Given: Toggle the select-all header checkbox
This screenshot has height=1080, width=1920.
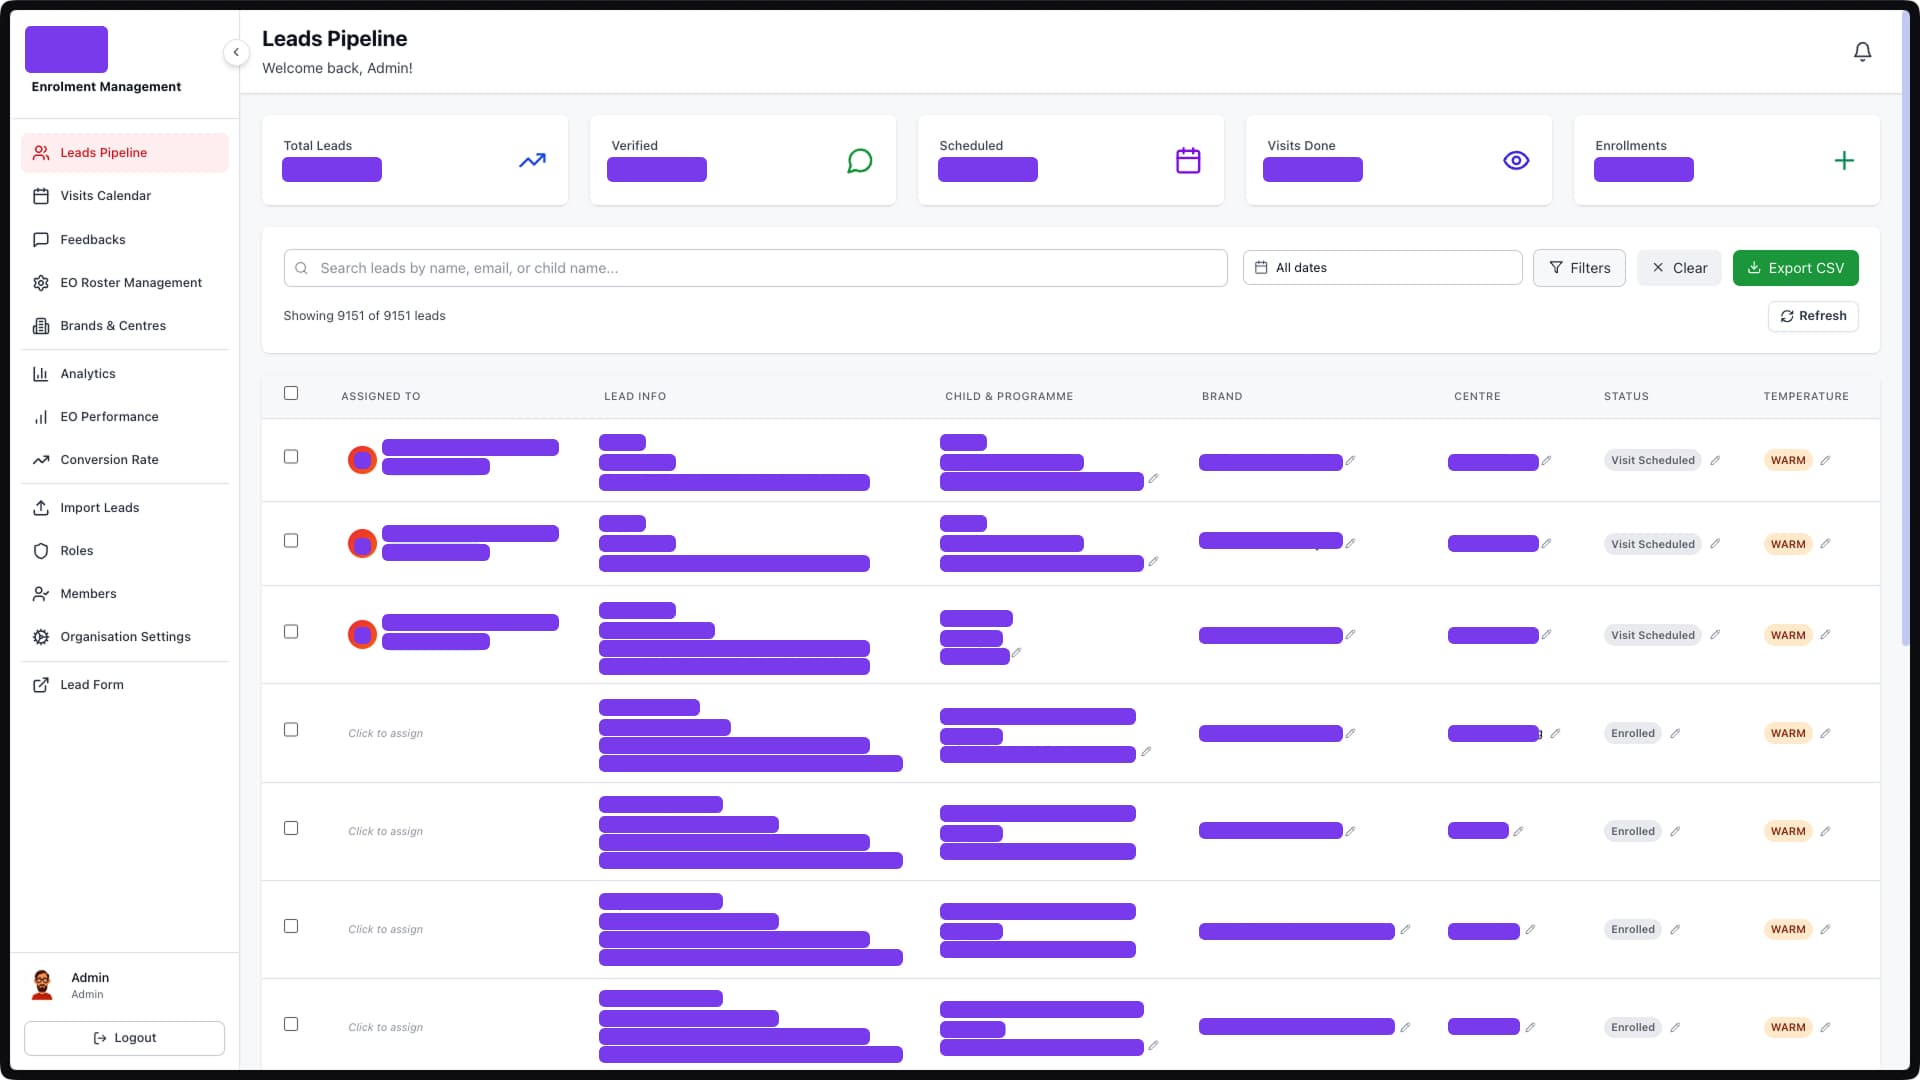Looking at the screenshot, I should 291,393.
